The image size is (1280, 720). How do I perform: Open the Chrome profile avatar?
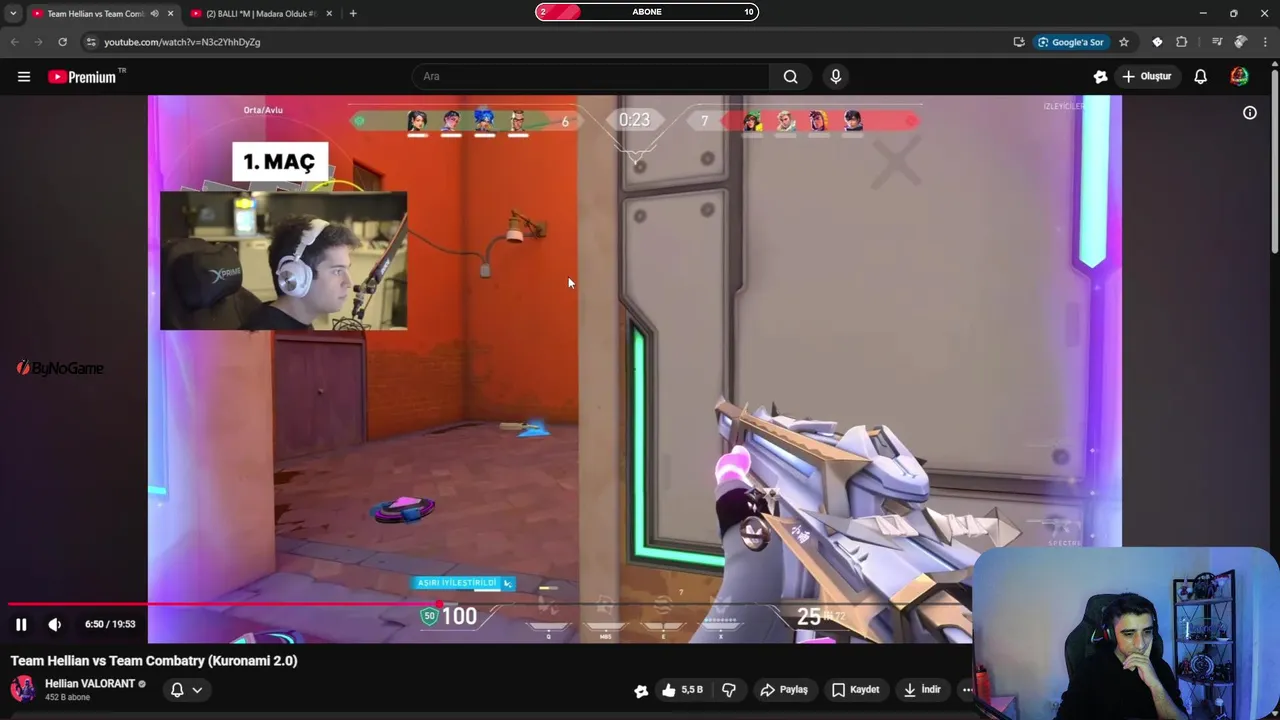pos(1241,42)
